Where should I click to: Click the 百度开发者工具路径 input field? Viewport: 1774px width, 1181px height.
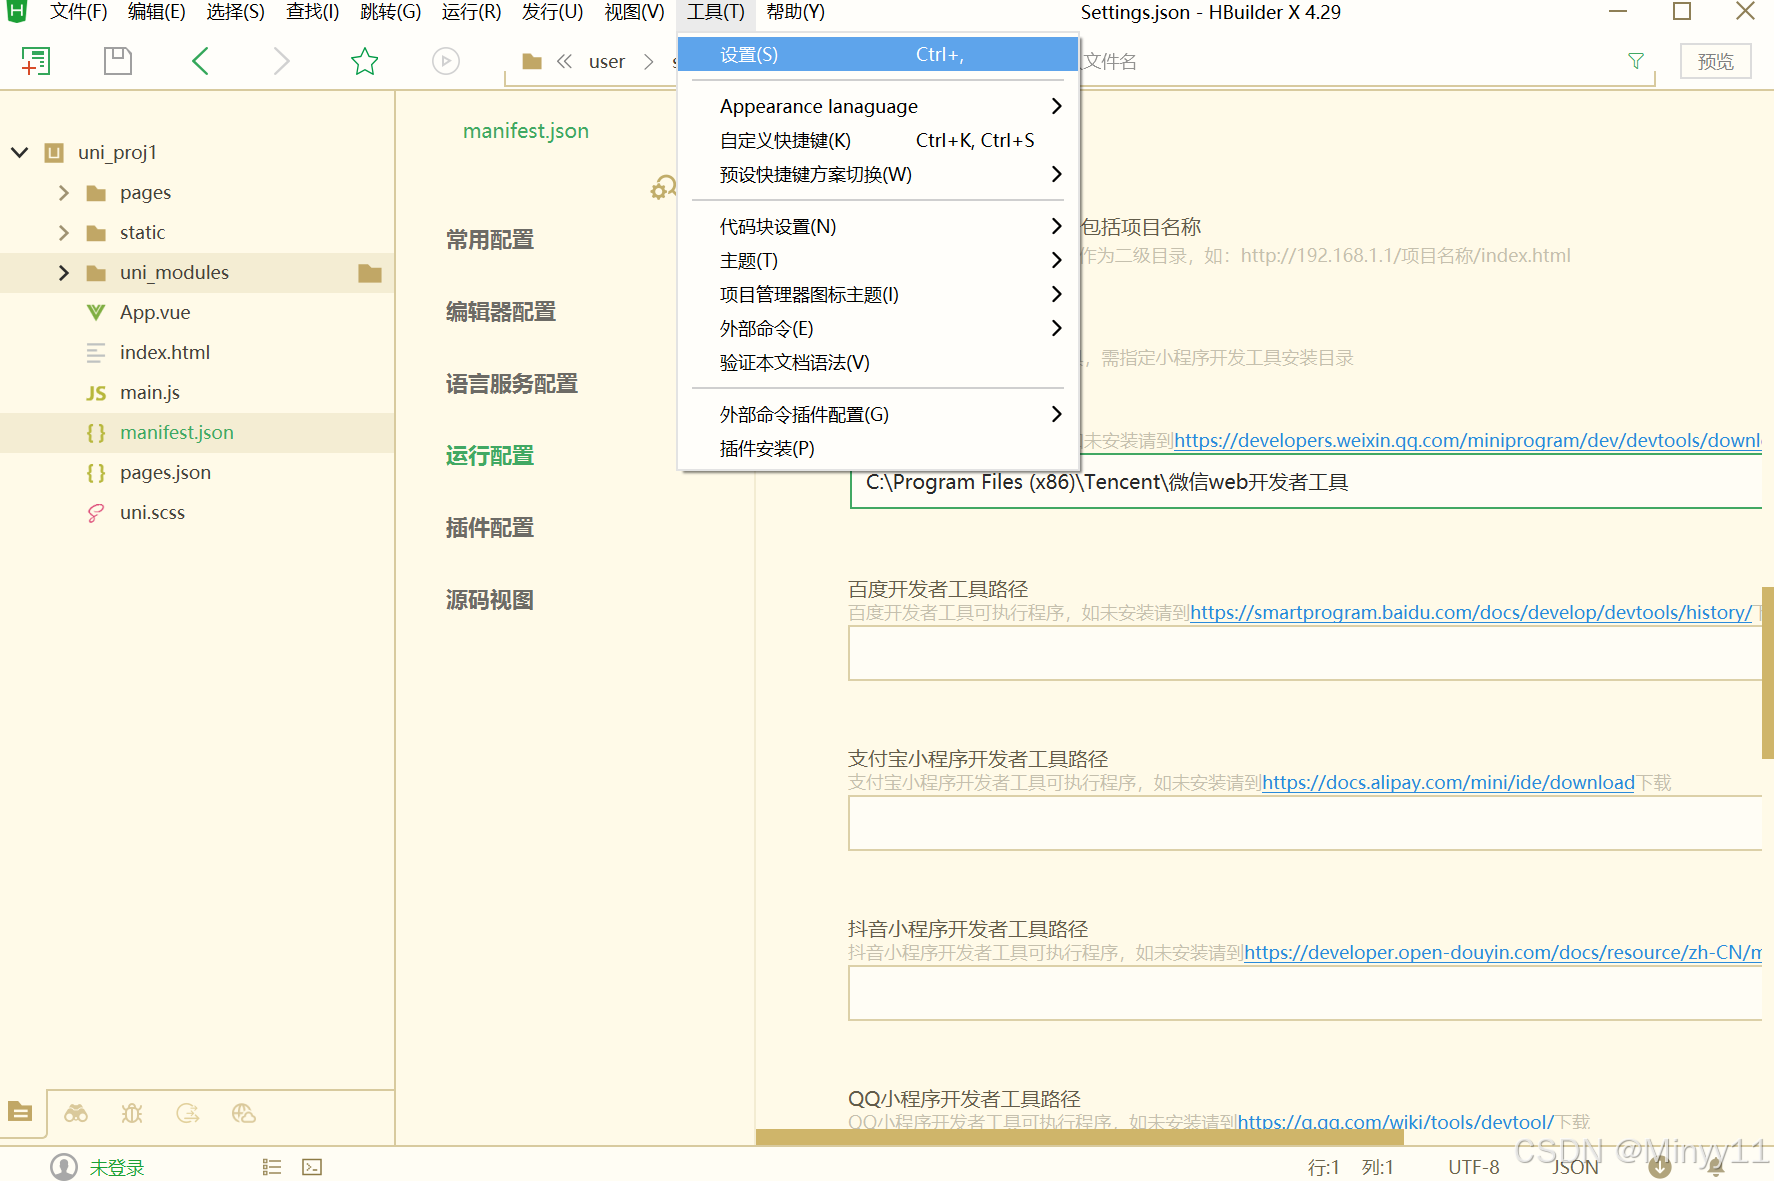tap(1305, 653)
